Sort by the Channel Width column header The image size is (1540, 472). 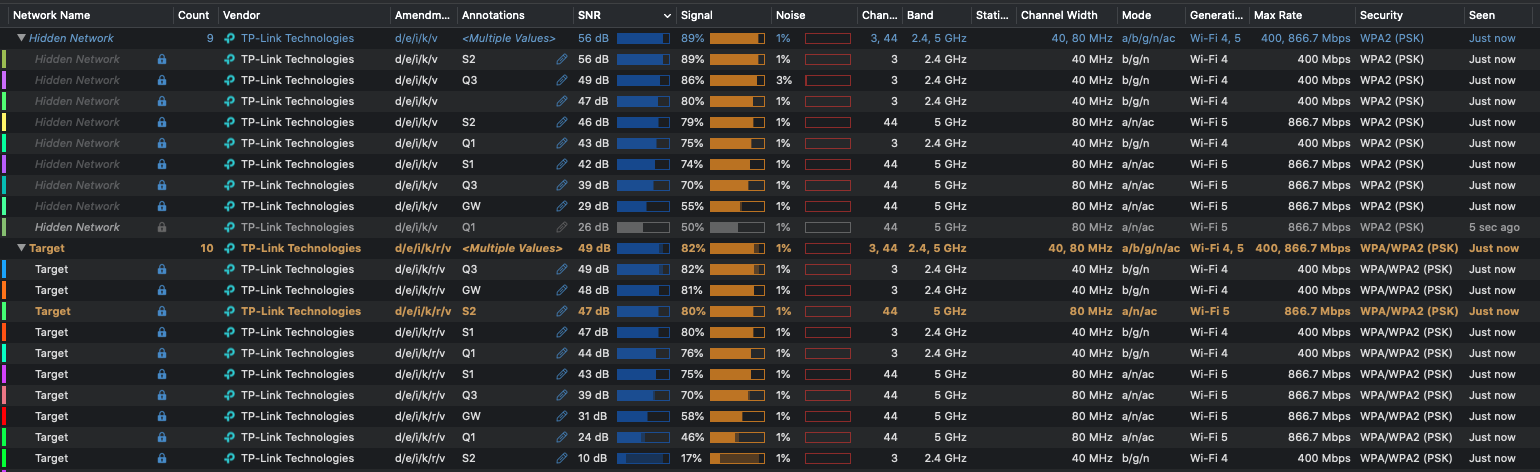point(1059,16)
